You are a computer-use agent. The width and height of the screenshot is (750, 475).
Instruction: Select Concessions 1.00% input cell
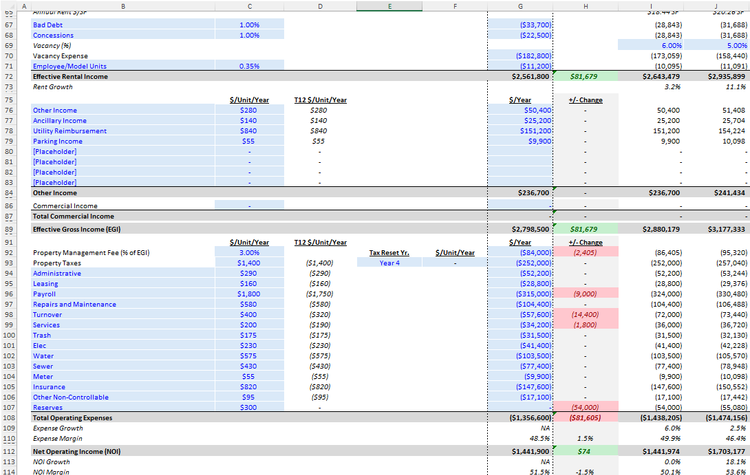click(x=249, y=35)
